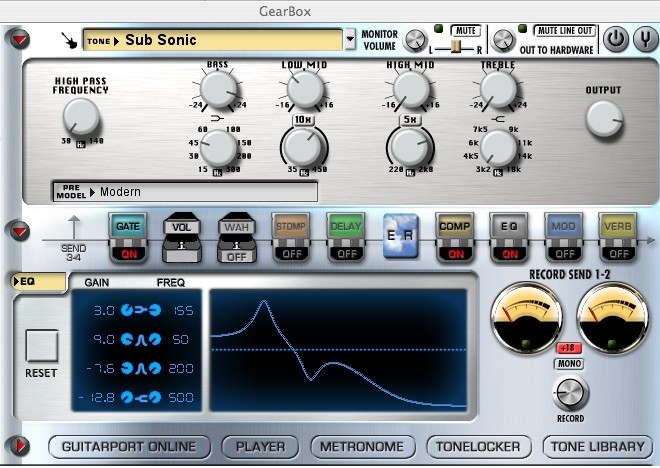Click the 9.0 gain band peak icon

pos(141,339)
